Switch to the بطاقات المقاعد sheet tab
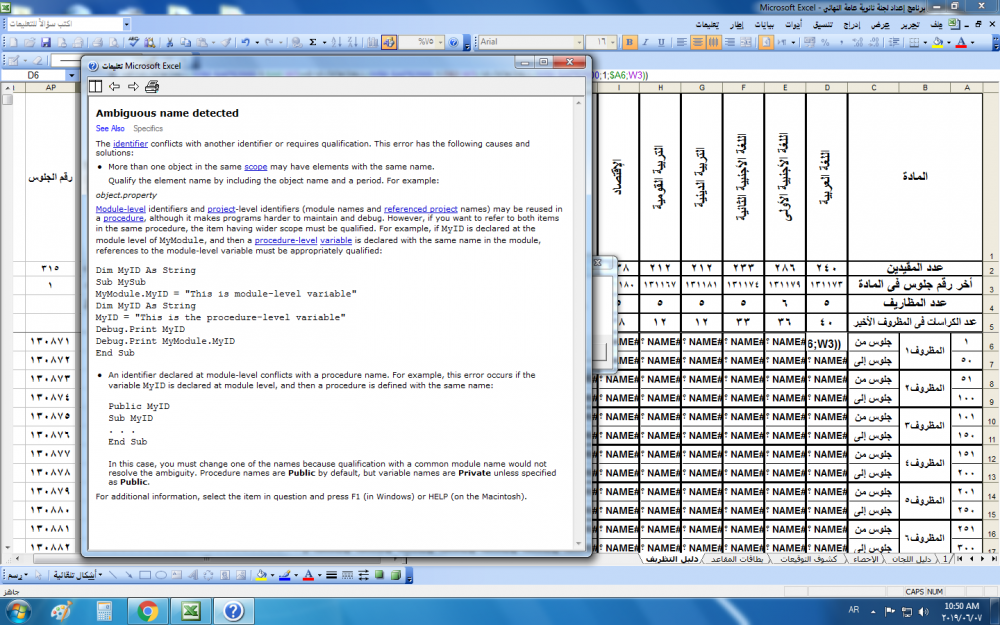The height and width of the screenshot is (625, 1000). [737, 559]
